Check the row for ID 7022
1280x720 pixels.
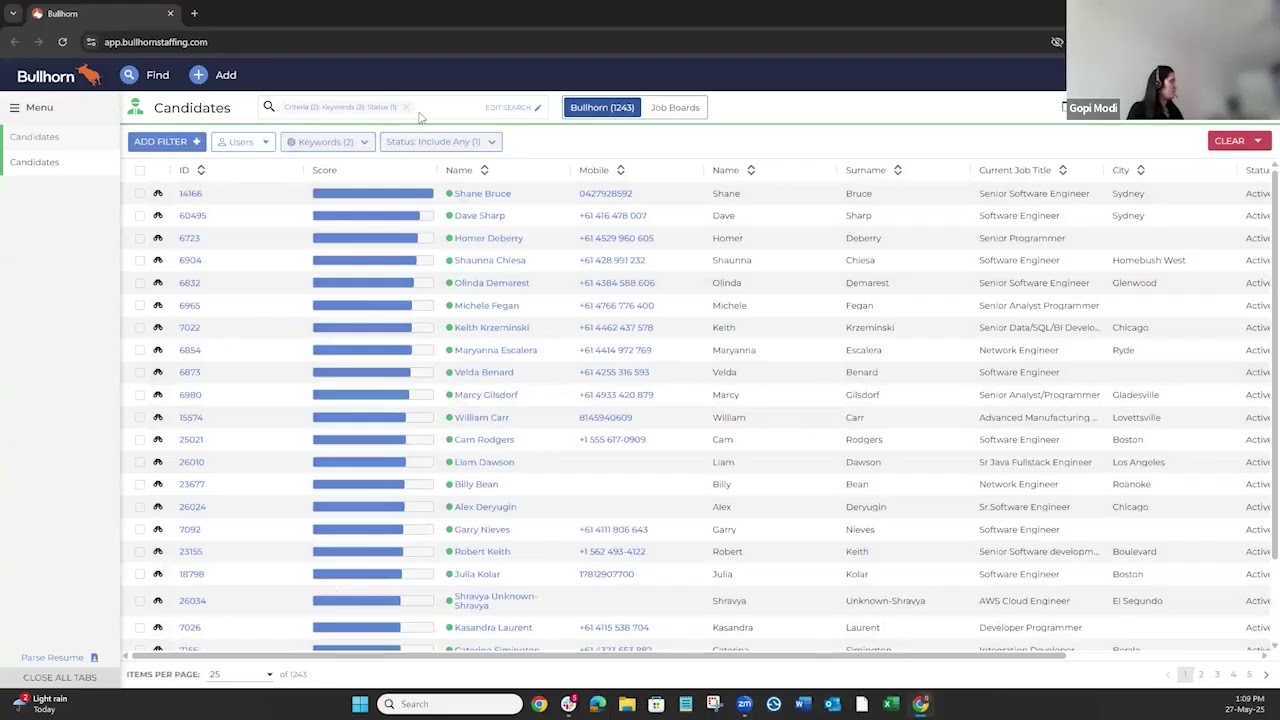pyautogui.click(x=140, y=327)
